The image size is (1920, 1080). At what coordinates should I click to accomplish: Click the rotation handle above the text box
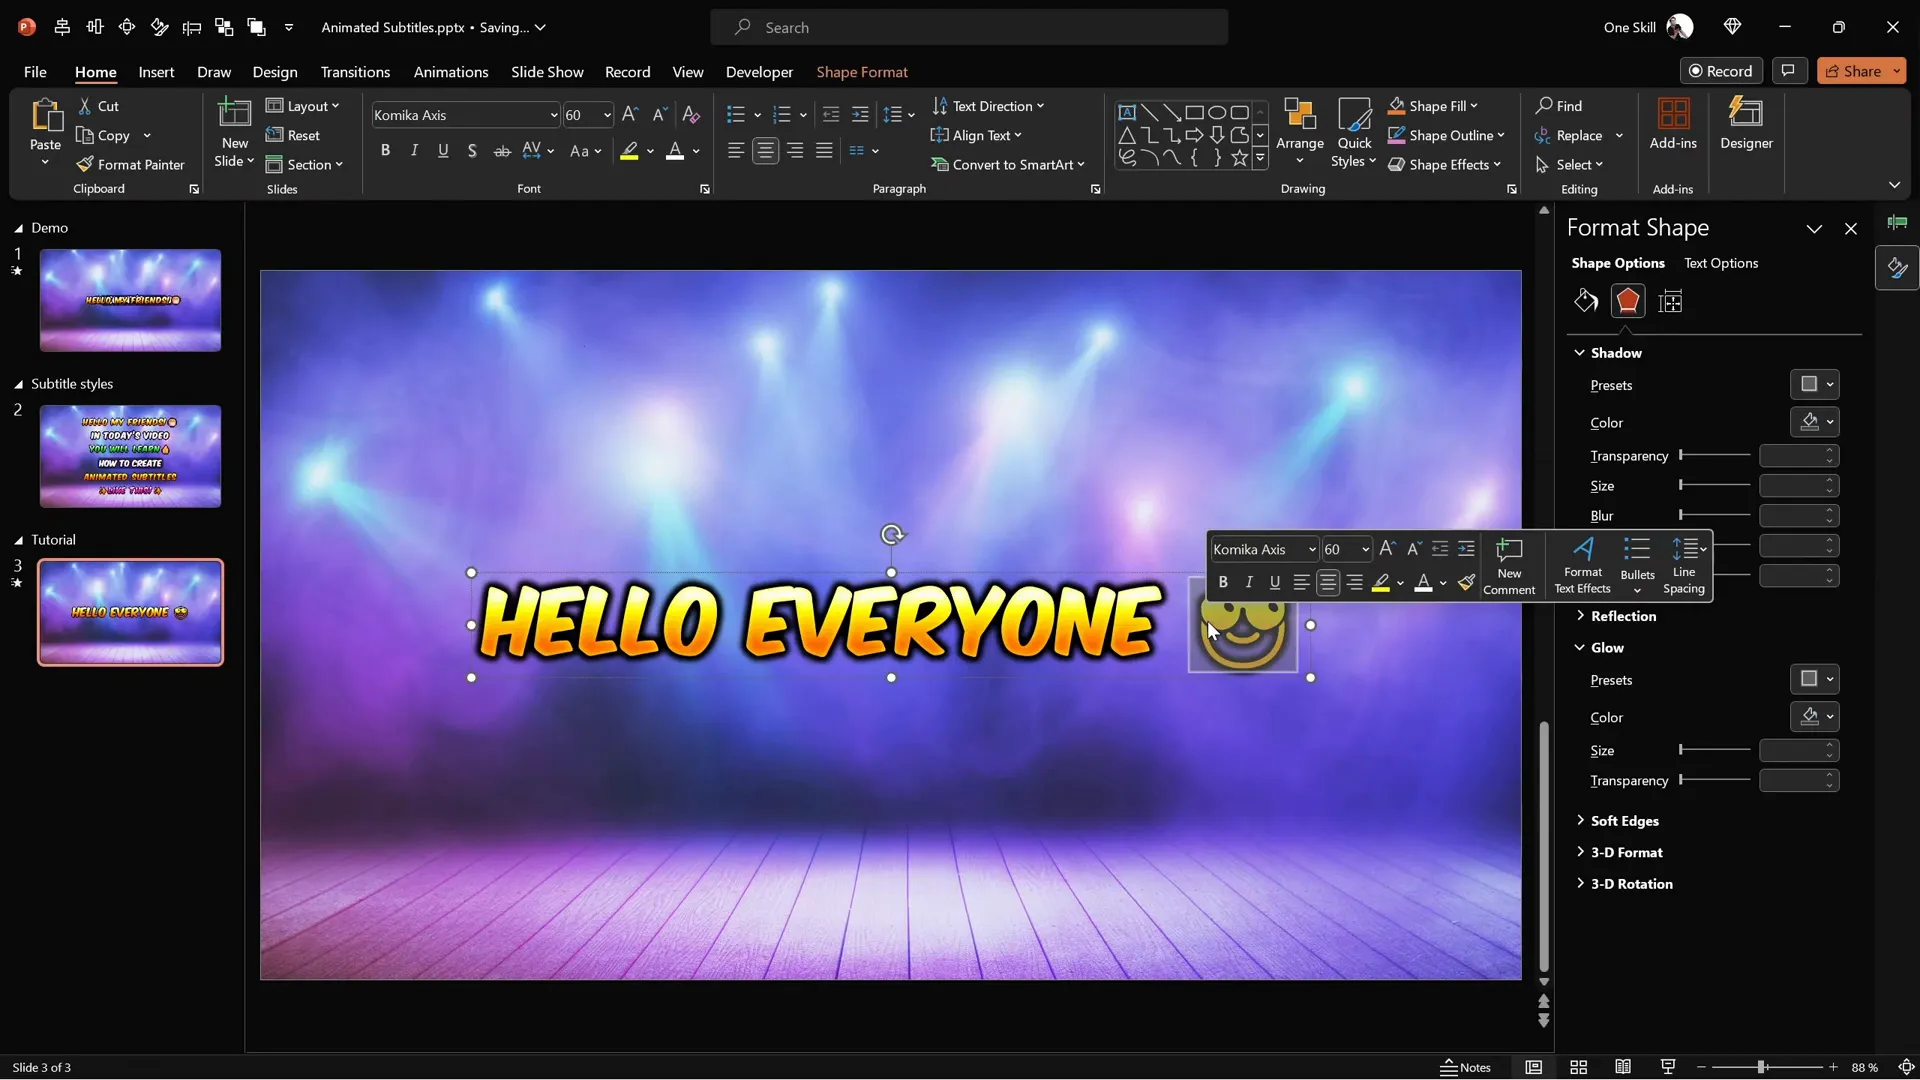click(x=892, y=534)
